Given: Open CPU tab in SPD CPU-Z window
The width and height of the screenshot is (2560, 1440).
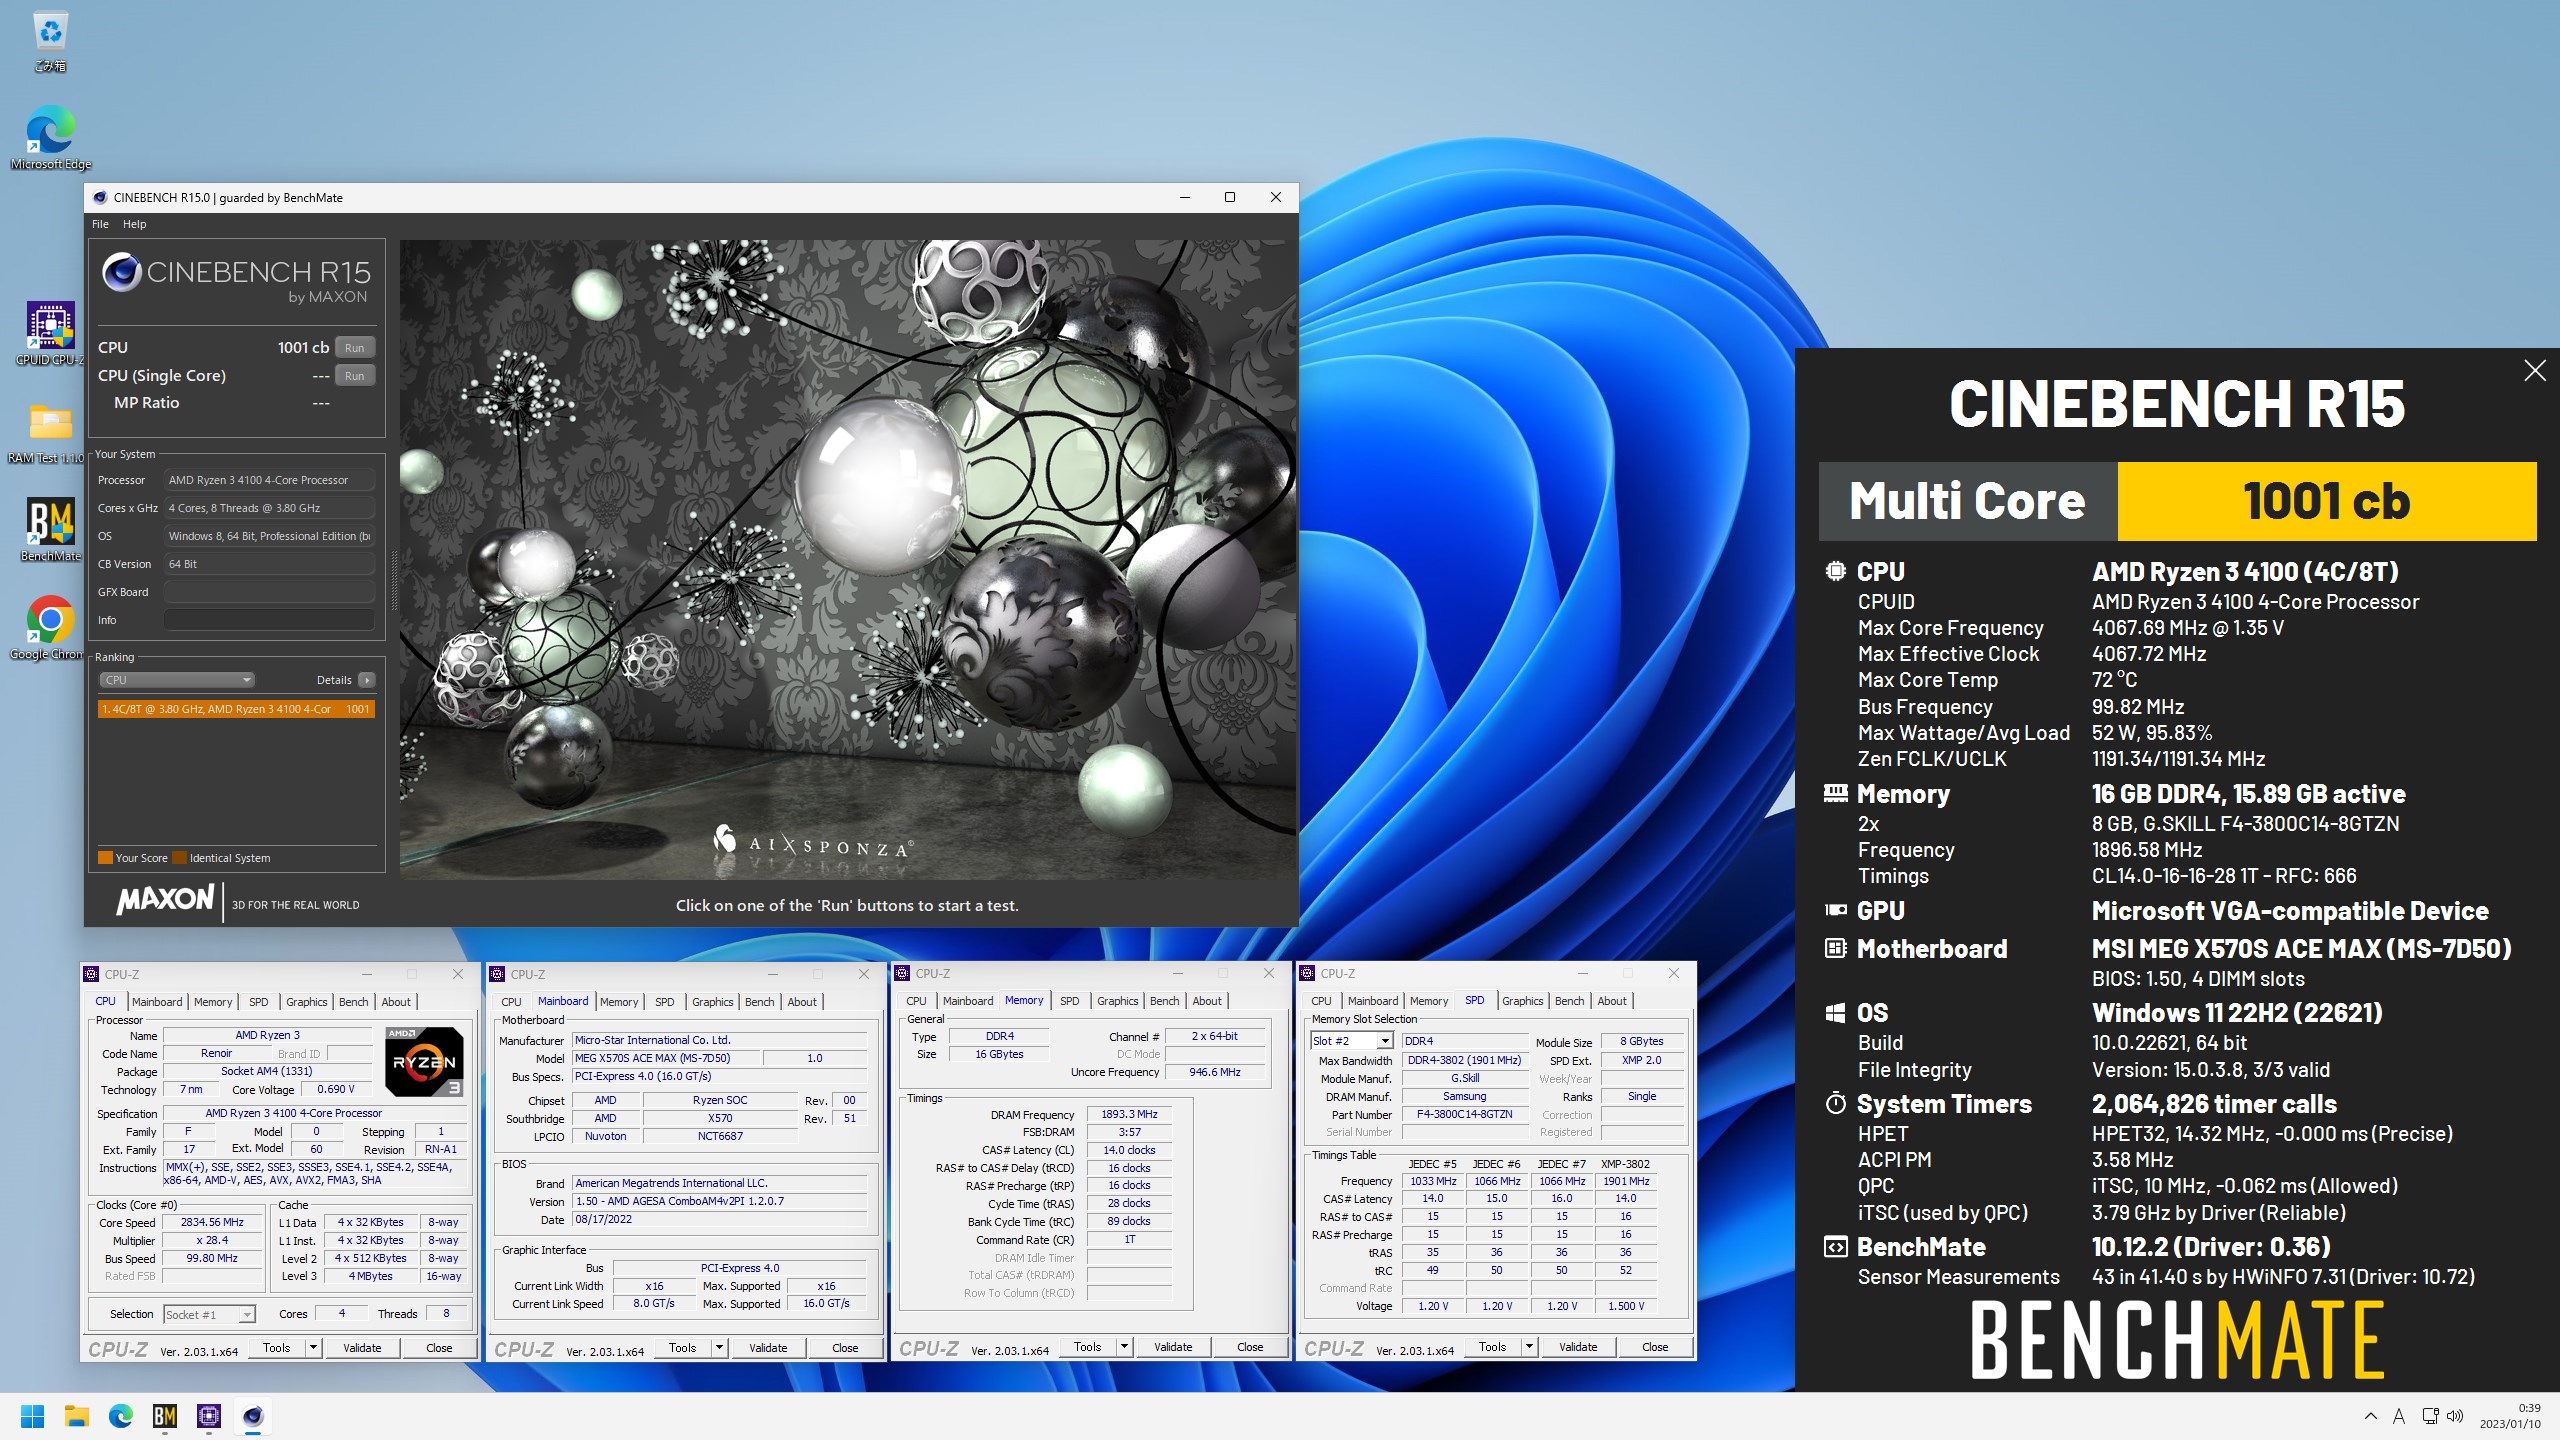Looking at the screenshot, I should coord(1321,1001).
